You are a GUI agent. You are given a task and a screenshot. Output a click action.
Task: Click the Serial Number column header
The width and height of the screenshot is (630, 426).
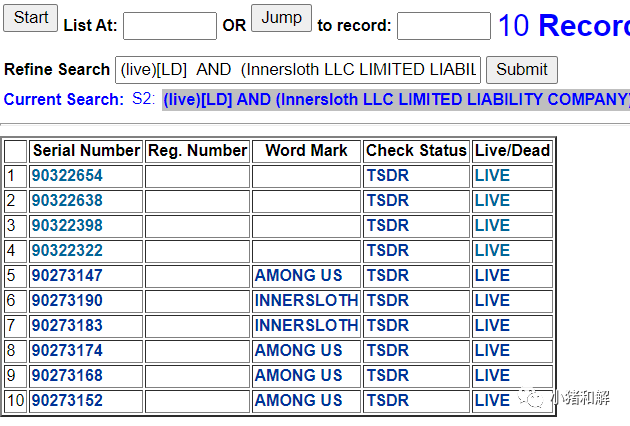click(x=86, y=151)
